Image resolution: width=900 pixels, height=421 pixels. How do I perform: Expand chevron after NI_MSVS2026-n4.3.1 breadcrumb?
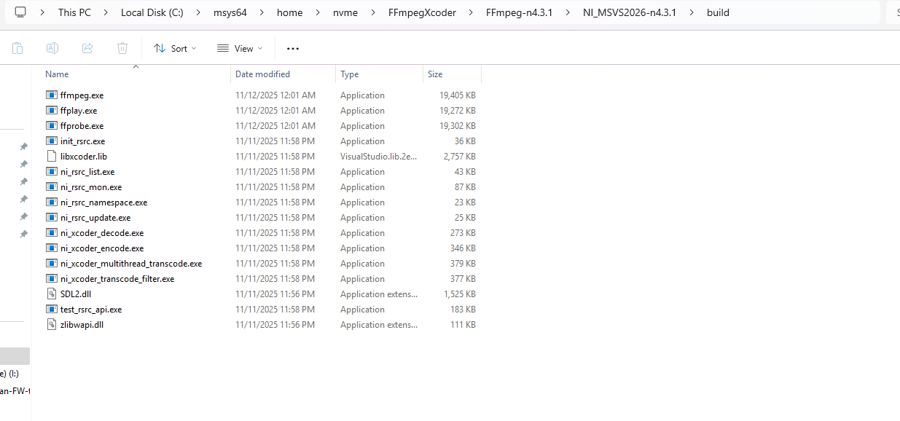click(692, 12)
